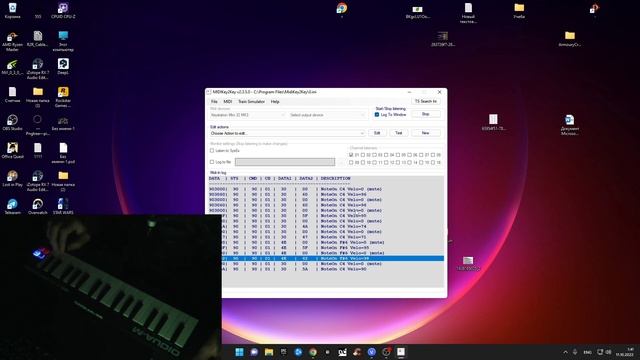Show hidden tray icons chevron

tap(565, 352)
